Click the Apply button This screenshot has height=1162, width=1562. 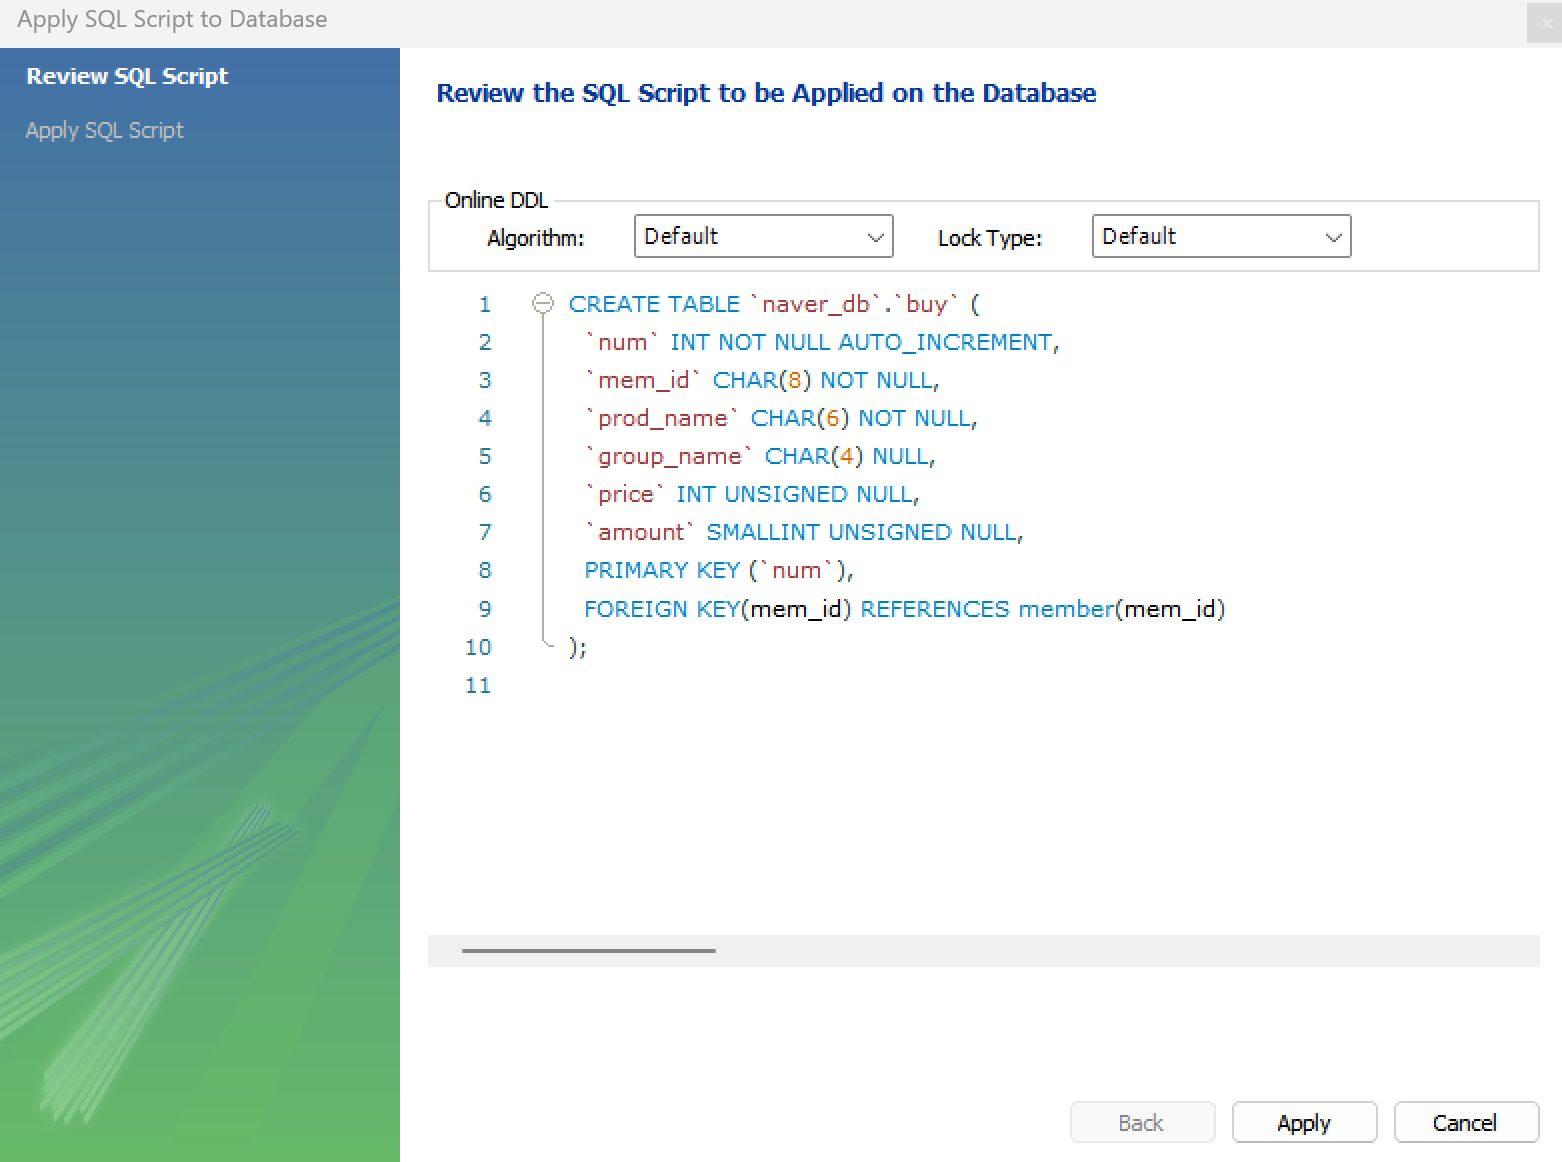pos(1304,1122)
